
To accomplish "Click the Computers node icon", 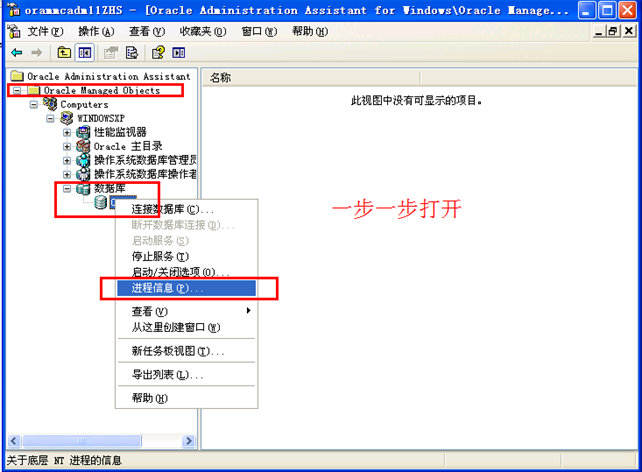I will (x=50, y=104).
